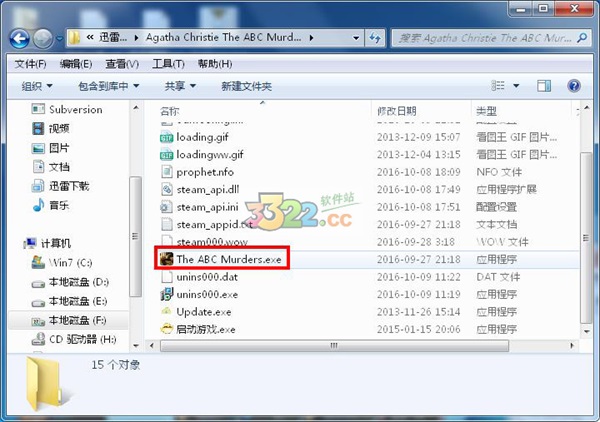This screenshot has width=600, height=422.
Task: Open 本地磁盘 (E:)
Action: [69, 301]
